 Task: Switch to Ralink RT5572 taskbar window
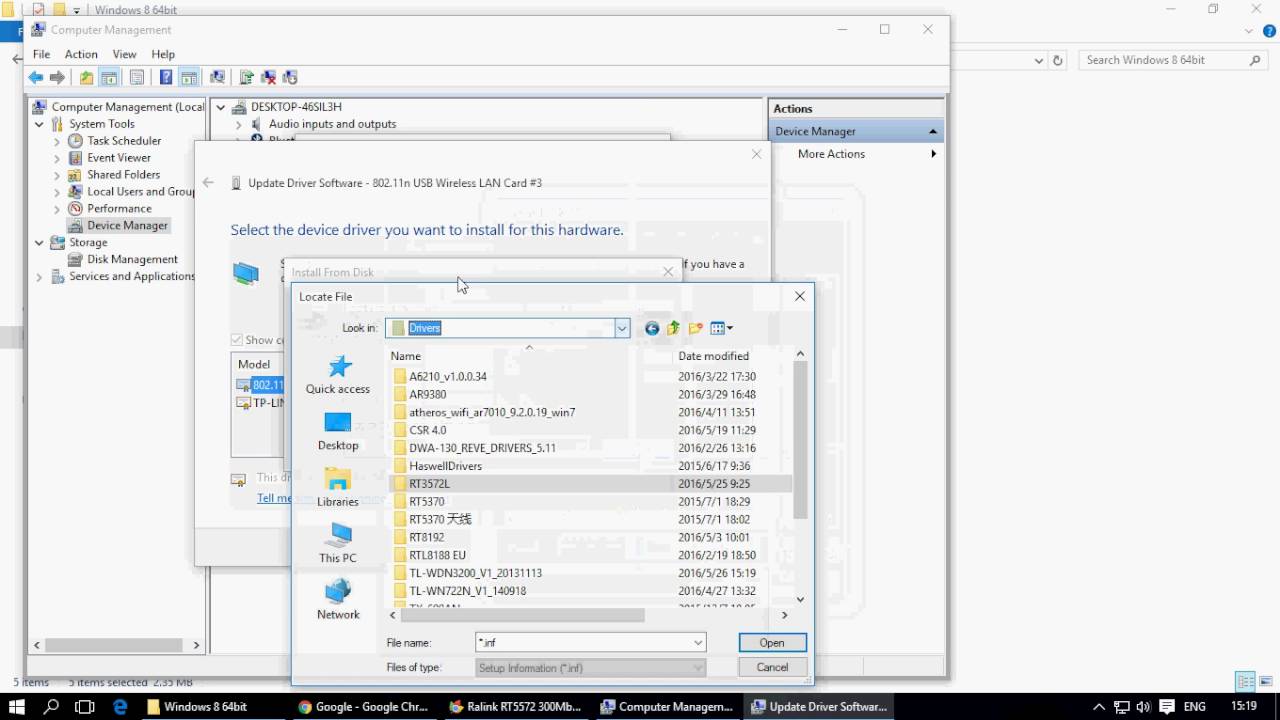click(516, 706)
